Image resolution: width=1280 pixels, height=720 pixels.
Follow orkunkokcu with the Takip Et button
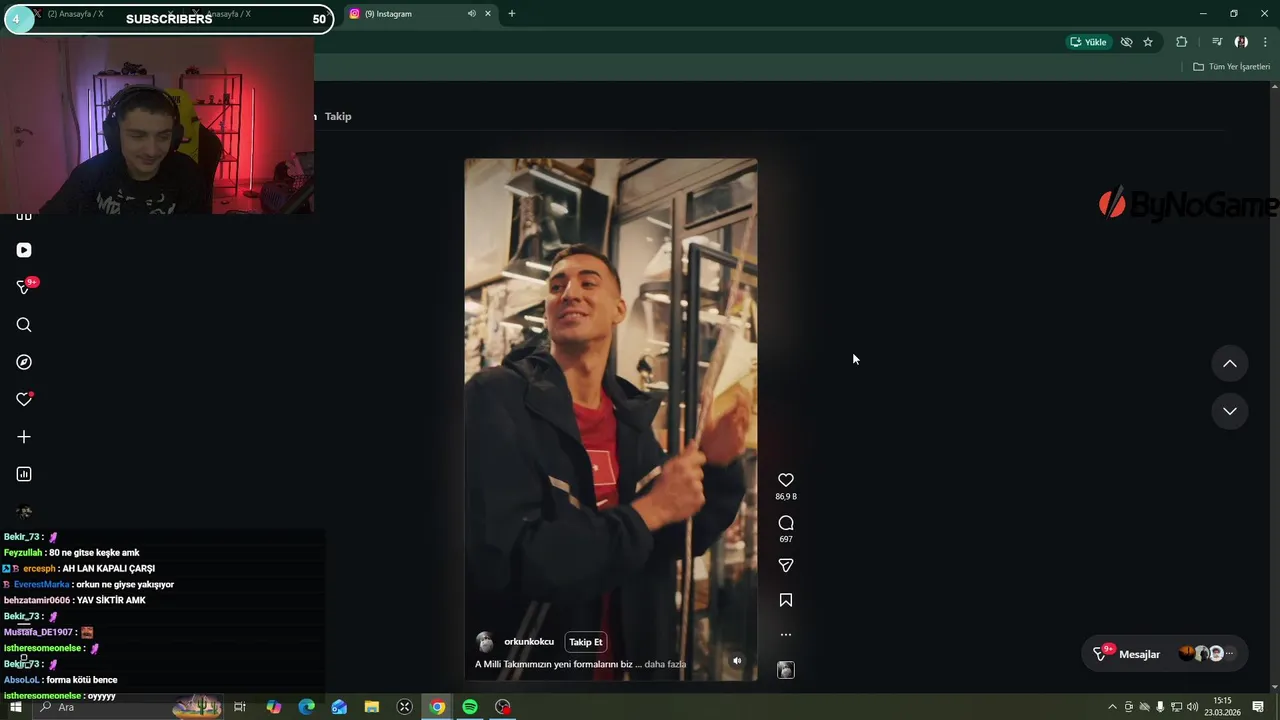586,642
